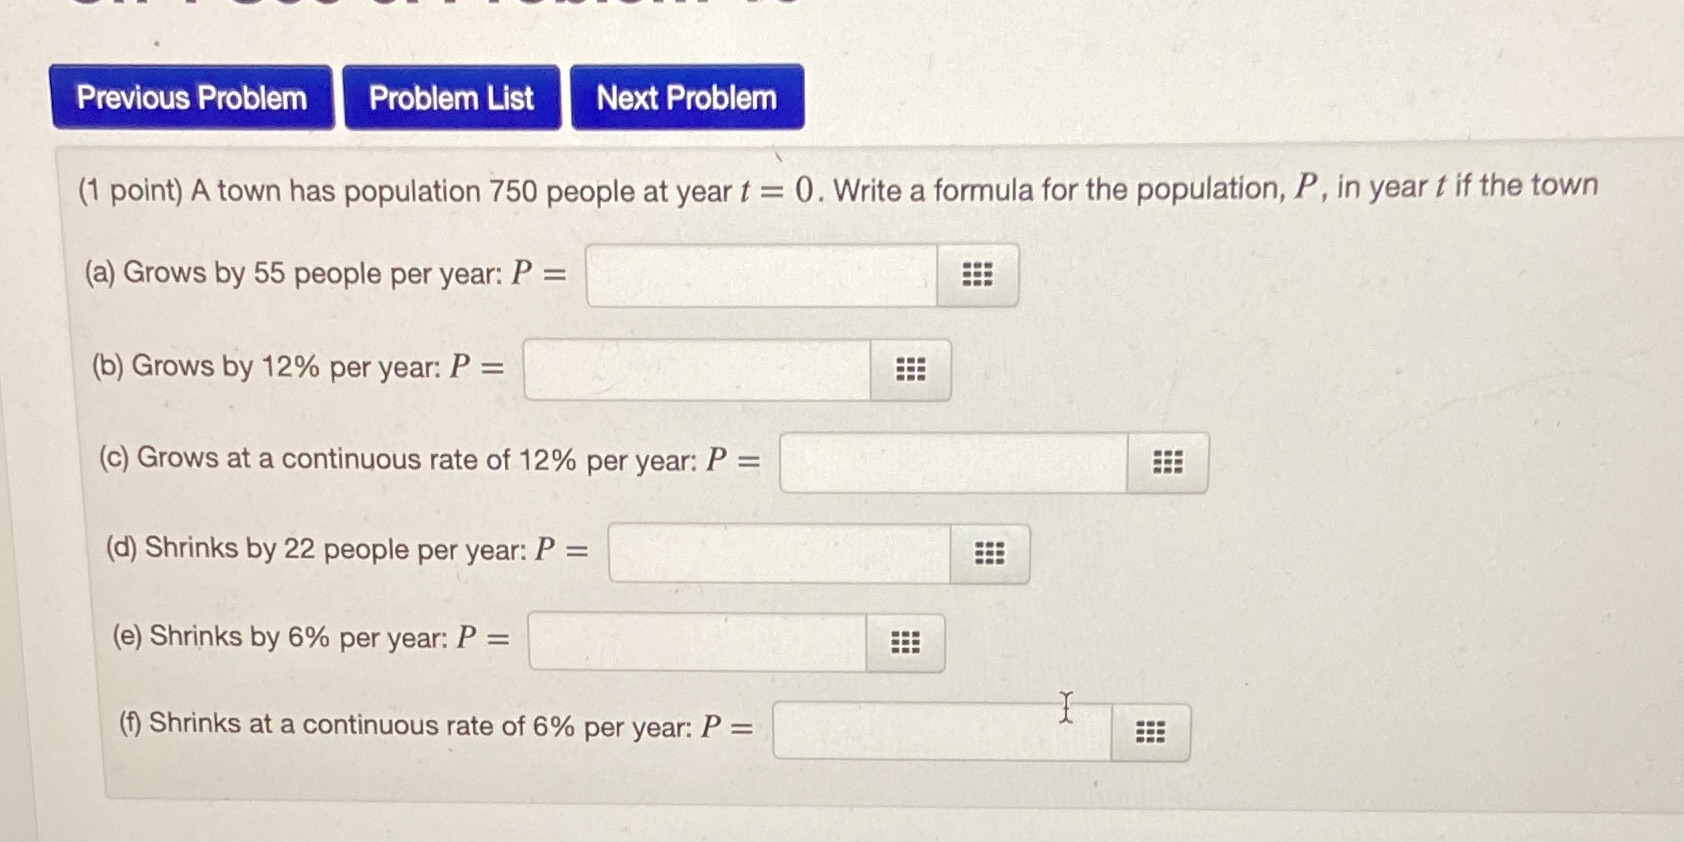Place cursor in part (f)'s answer box

click(x=940, y=733)
